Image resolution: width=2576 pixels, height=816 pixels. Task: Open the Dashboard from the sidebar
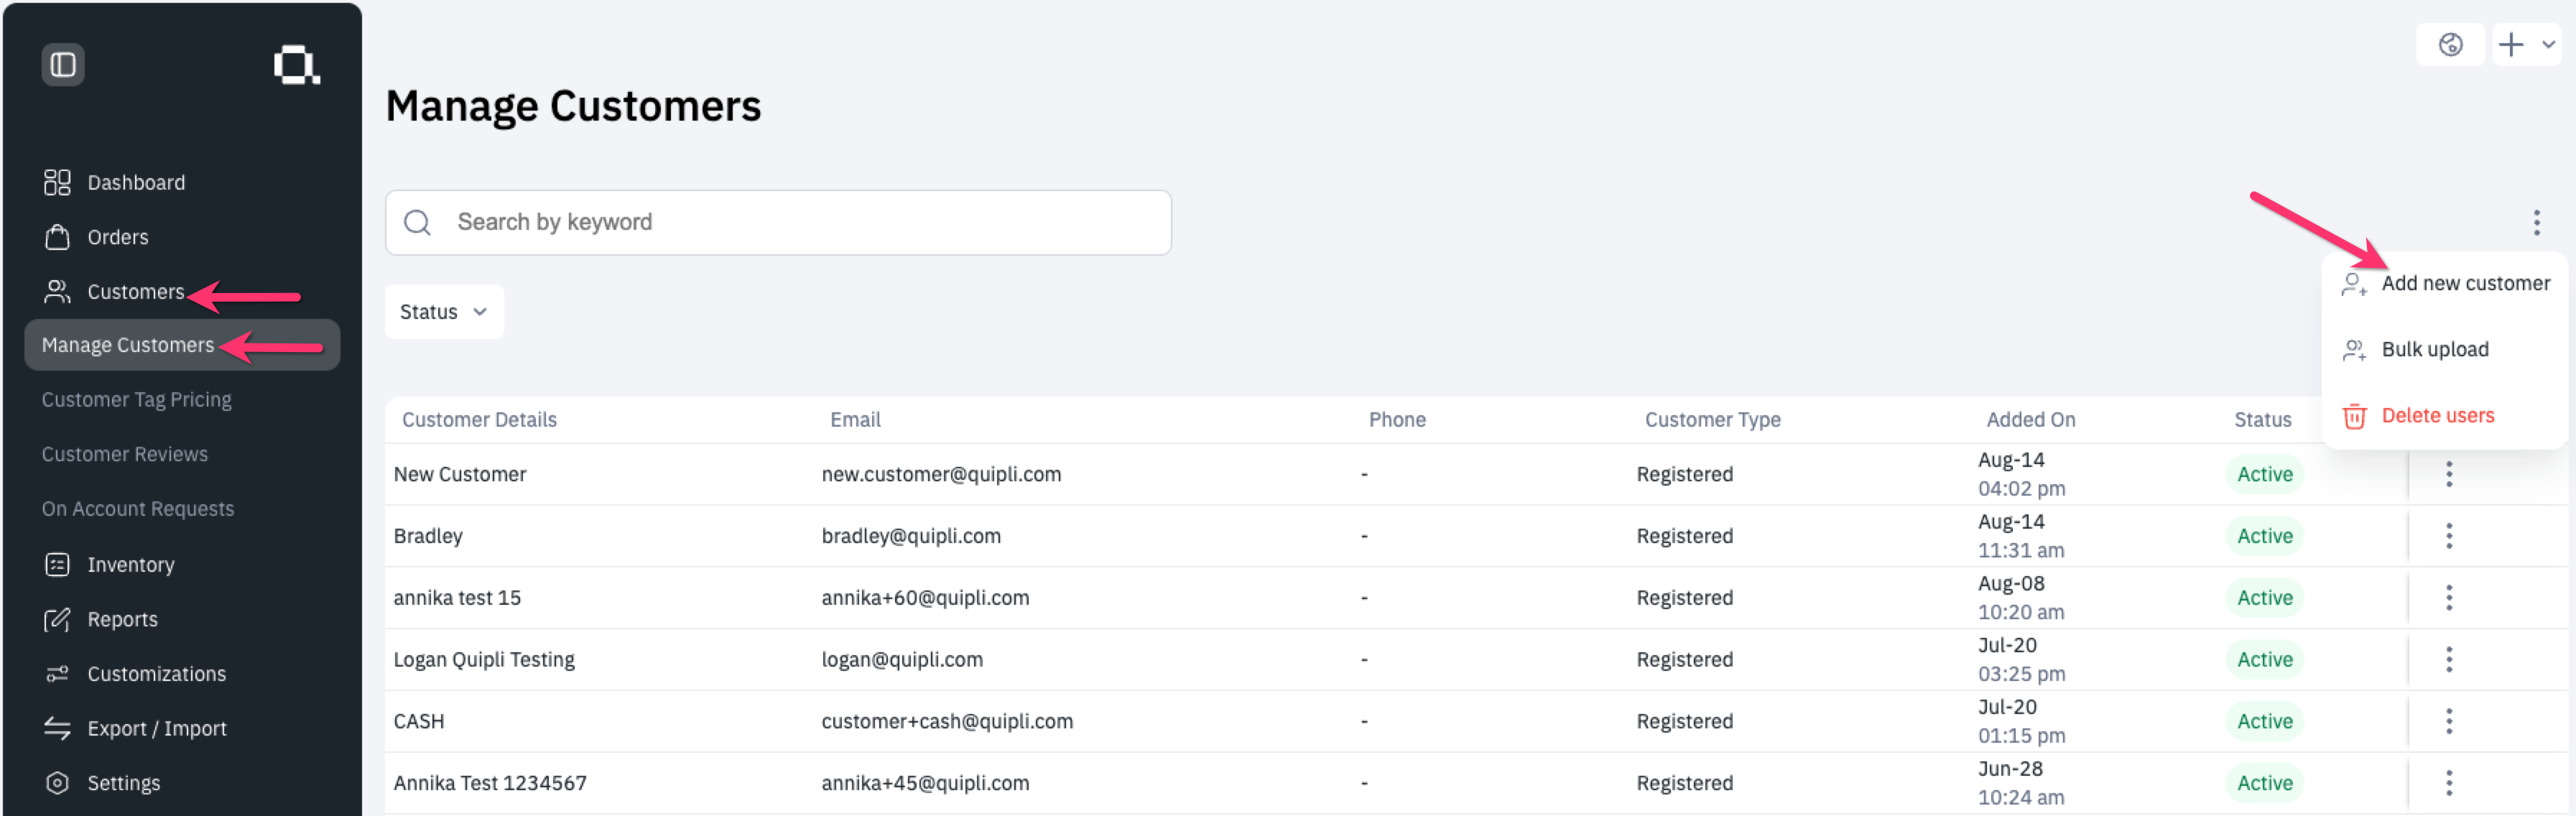click(x=136, y=182)
